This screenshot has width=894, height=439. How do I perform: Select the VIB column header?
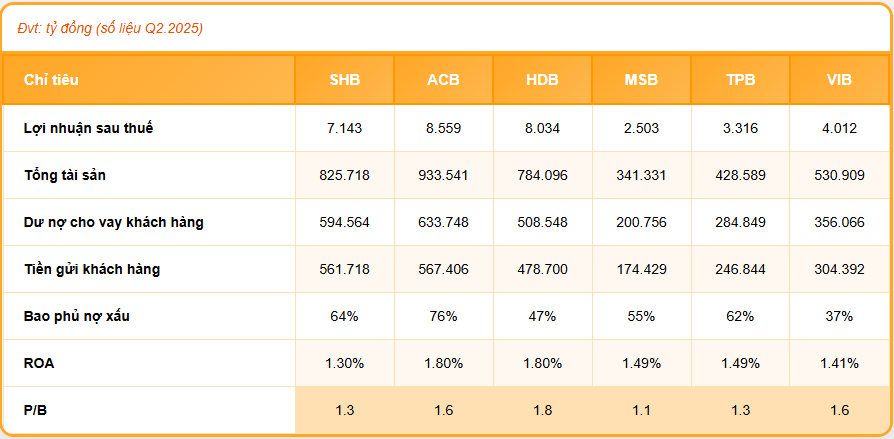[839, 80]
